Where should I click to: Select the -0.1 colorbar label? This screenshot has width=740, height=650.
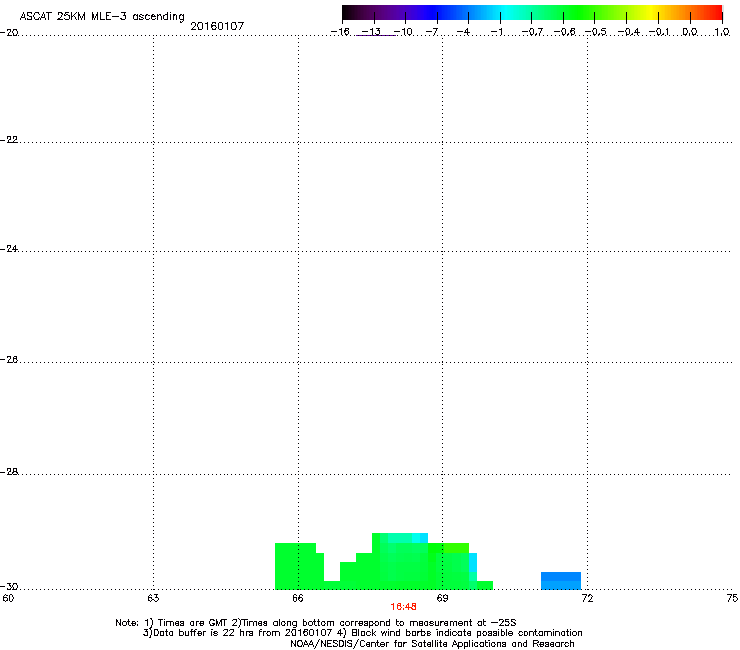click(659, 32)
